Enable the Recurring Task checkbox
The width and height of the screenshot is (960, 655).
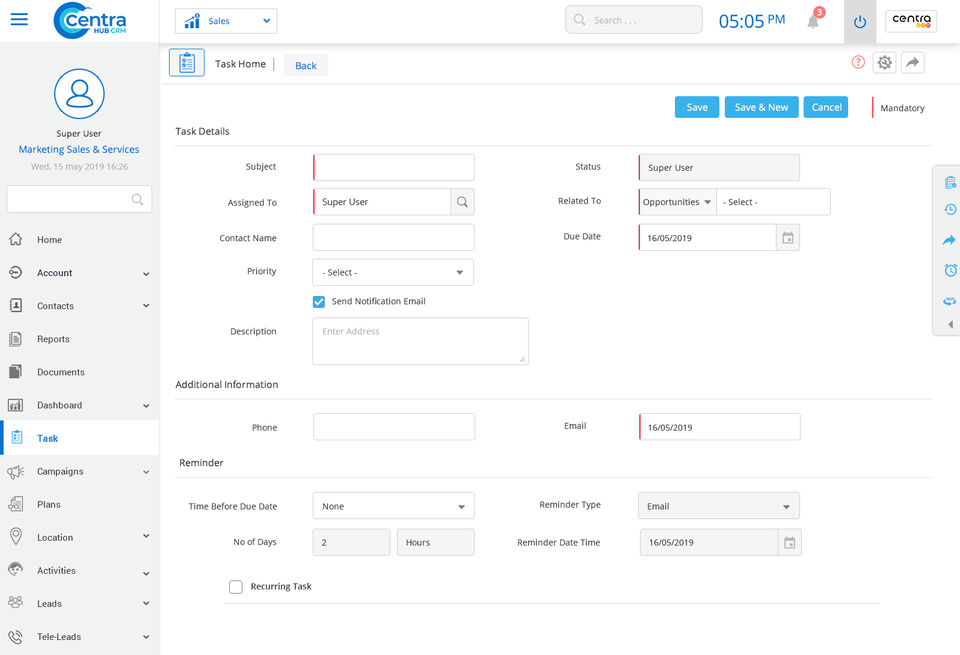point(236,587)
